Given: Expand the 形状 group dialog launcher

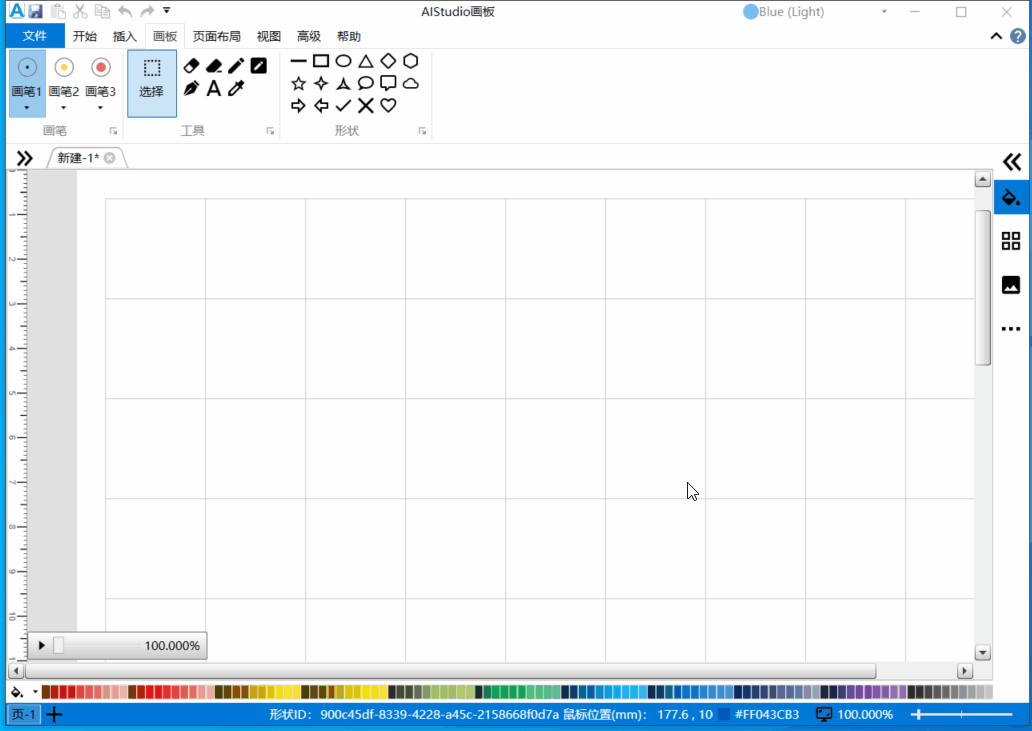Looking at the screenshot, I should (422, 131).
